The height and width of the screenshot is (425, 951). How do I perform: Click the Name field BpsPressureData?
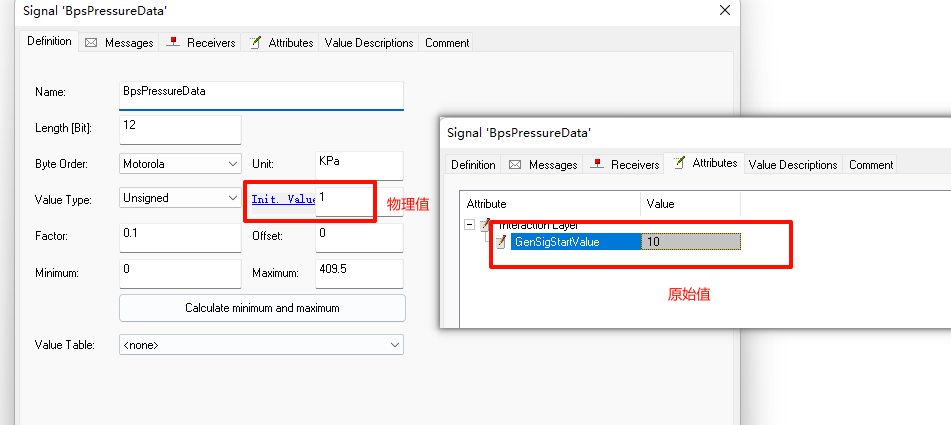click(261, 95)
